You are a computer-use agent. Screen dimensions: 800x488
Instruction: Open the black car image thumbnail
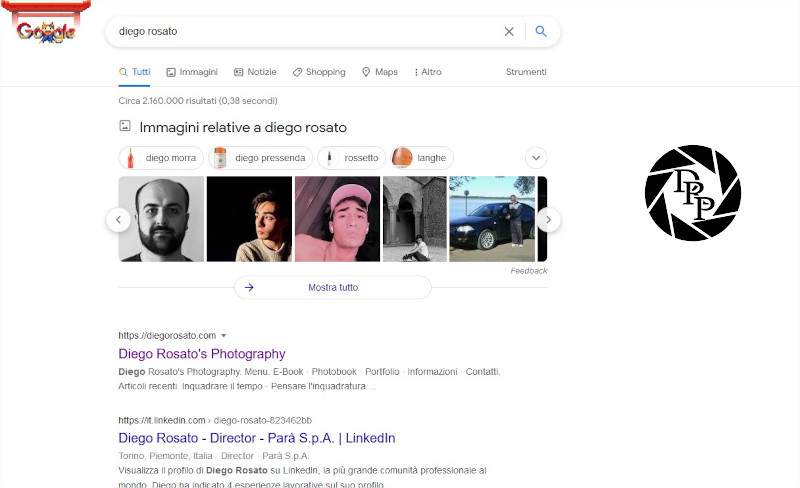tap(492, 219)
